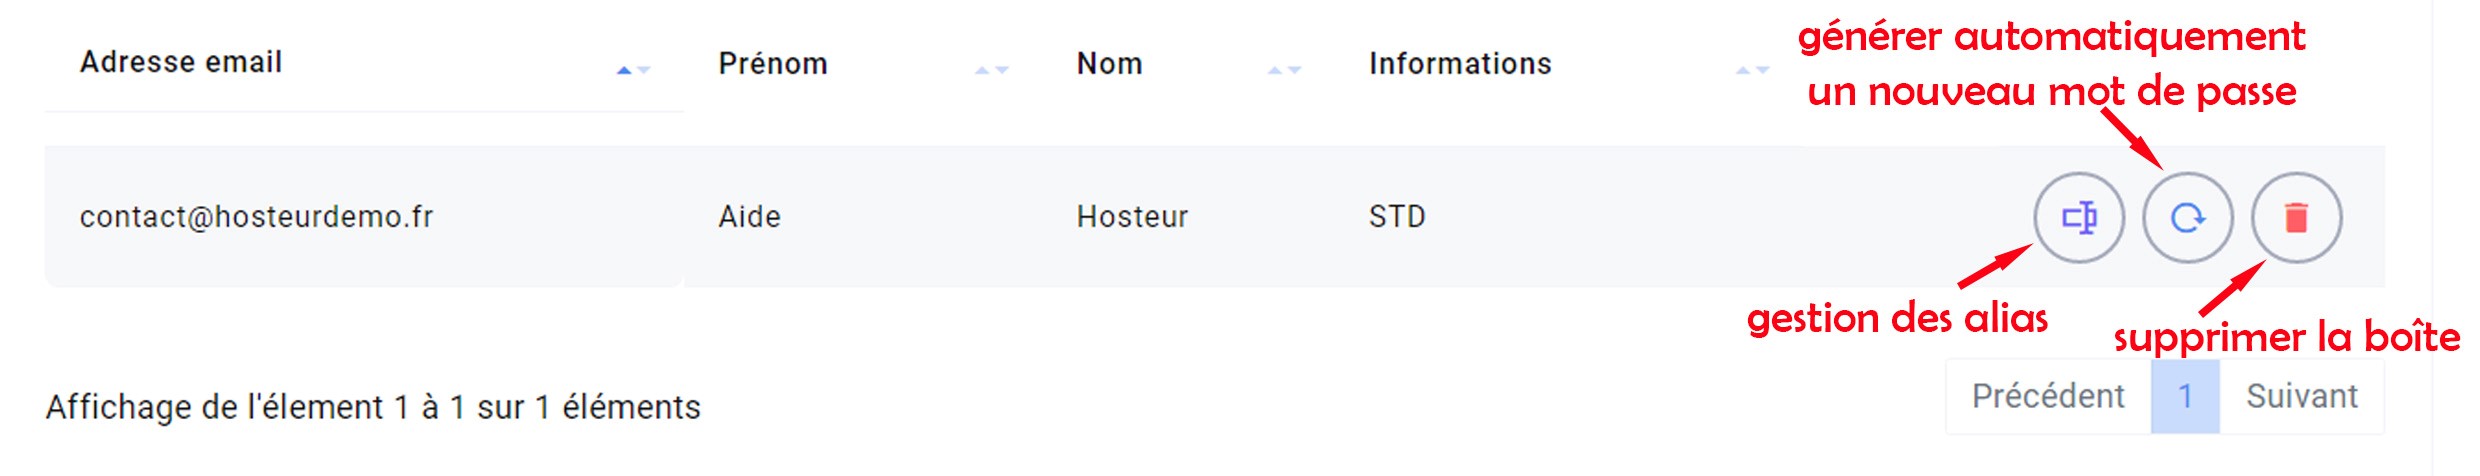Go to the next page with Suivant
Screen dimensions: 2480x476
(x=2302, y=397)
